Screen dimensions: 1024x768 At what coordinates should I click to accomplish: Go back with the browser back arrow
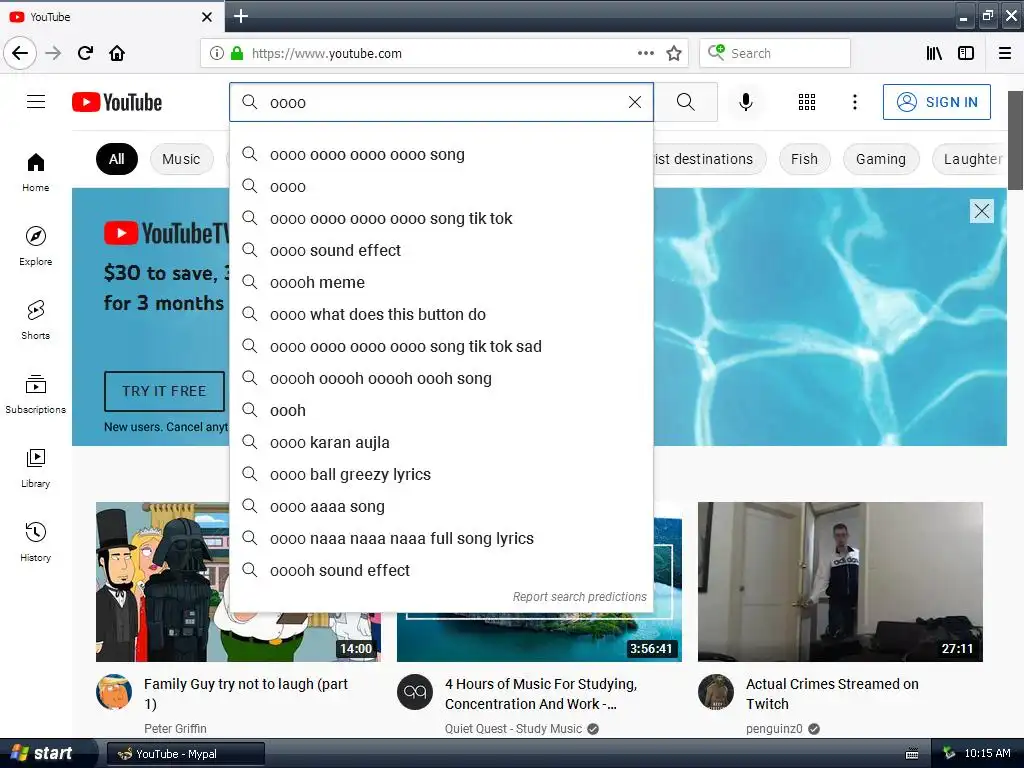coord(20,53)
